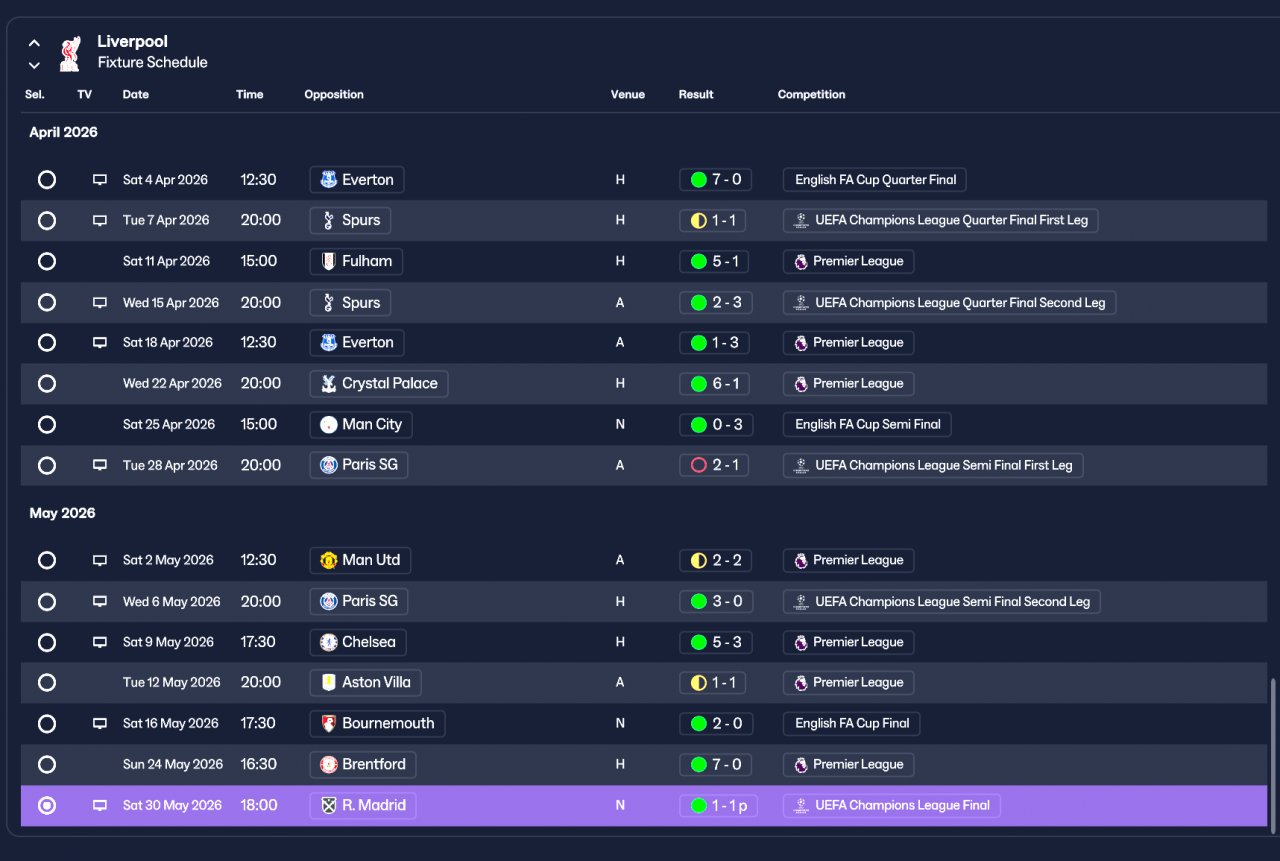Select radio button for Sat 4 Apr 2026 fixture
The image size is (1280, 861).
47,180
